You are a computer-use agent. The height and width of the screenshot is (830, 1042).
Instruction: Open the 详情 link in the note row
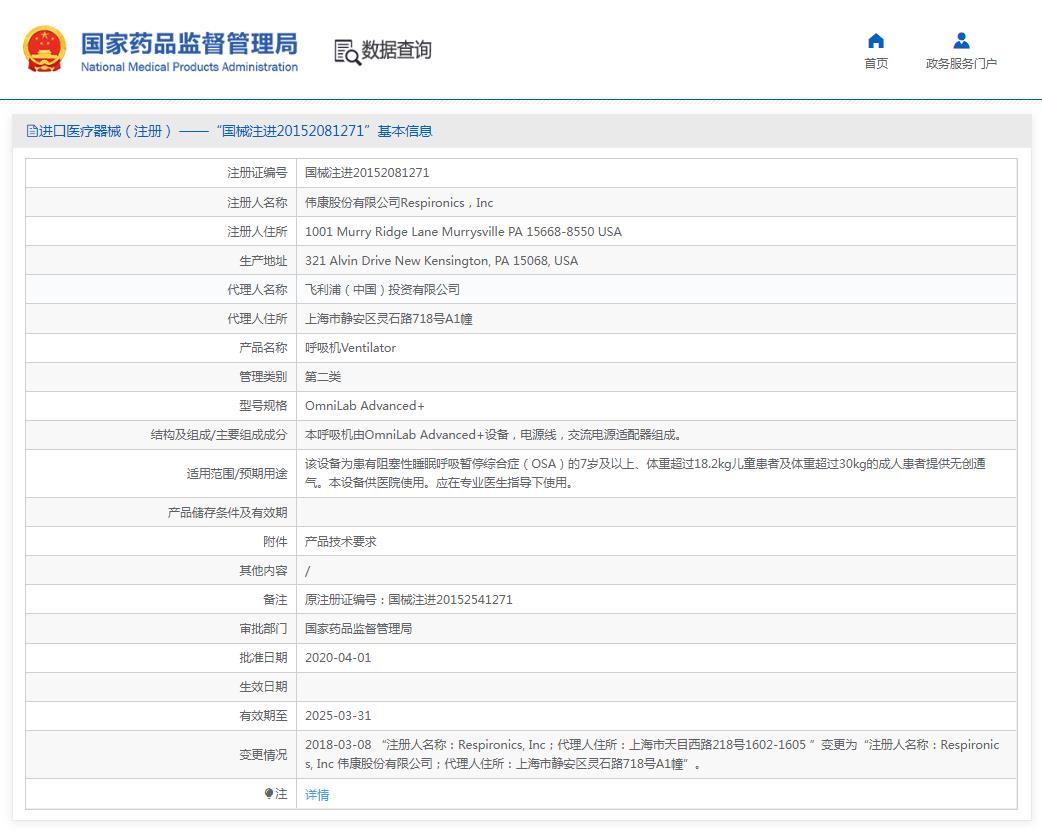click(317, 795)
